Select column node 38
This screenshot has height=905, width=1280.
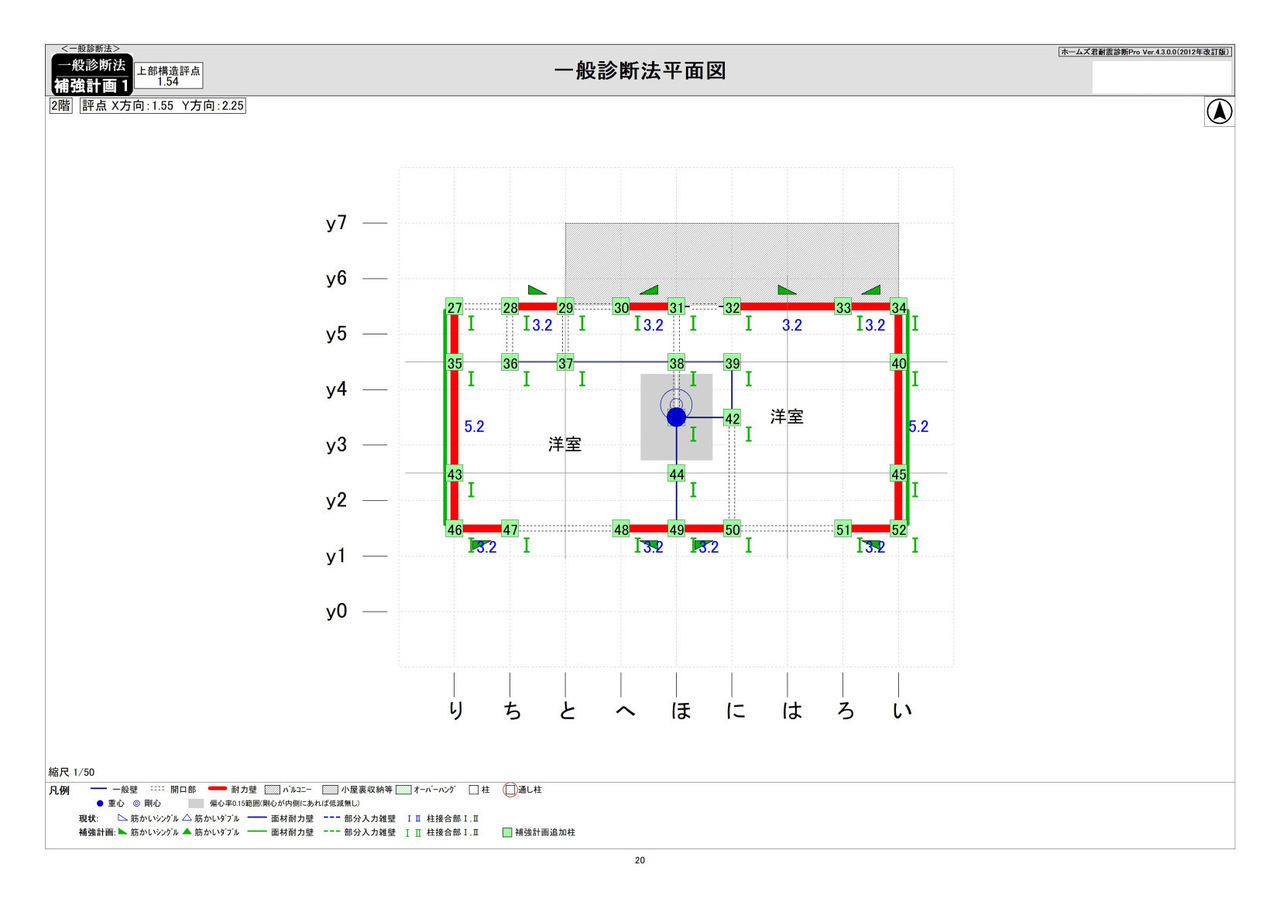[x=677, y=363]
